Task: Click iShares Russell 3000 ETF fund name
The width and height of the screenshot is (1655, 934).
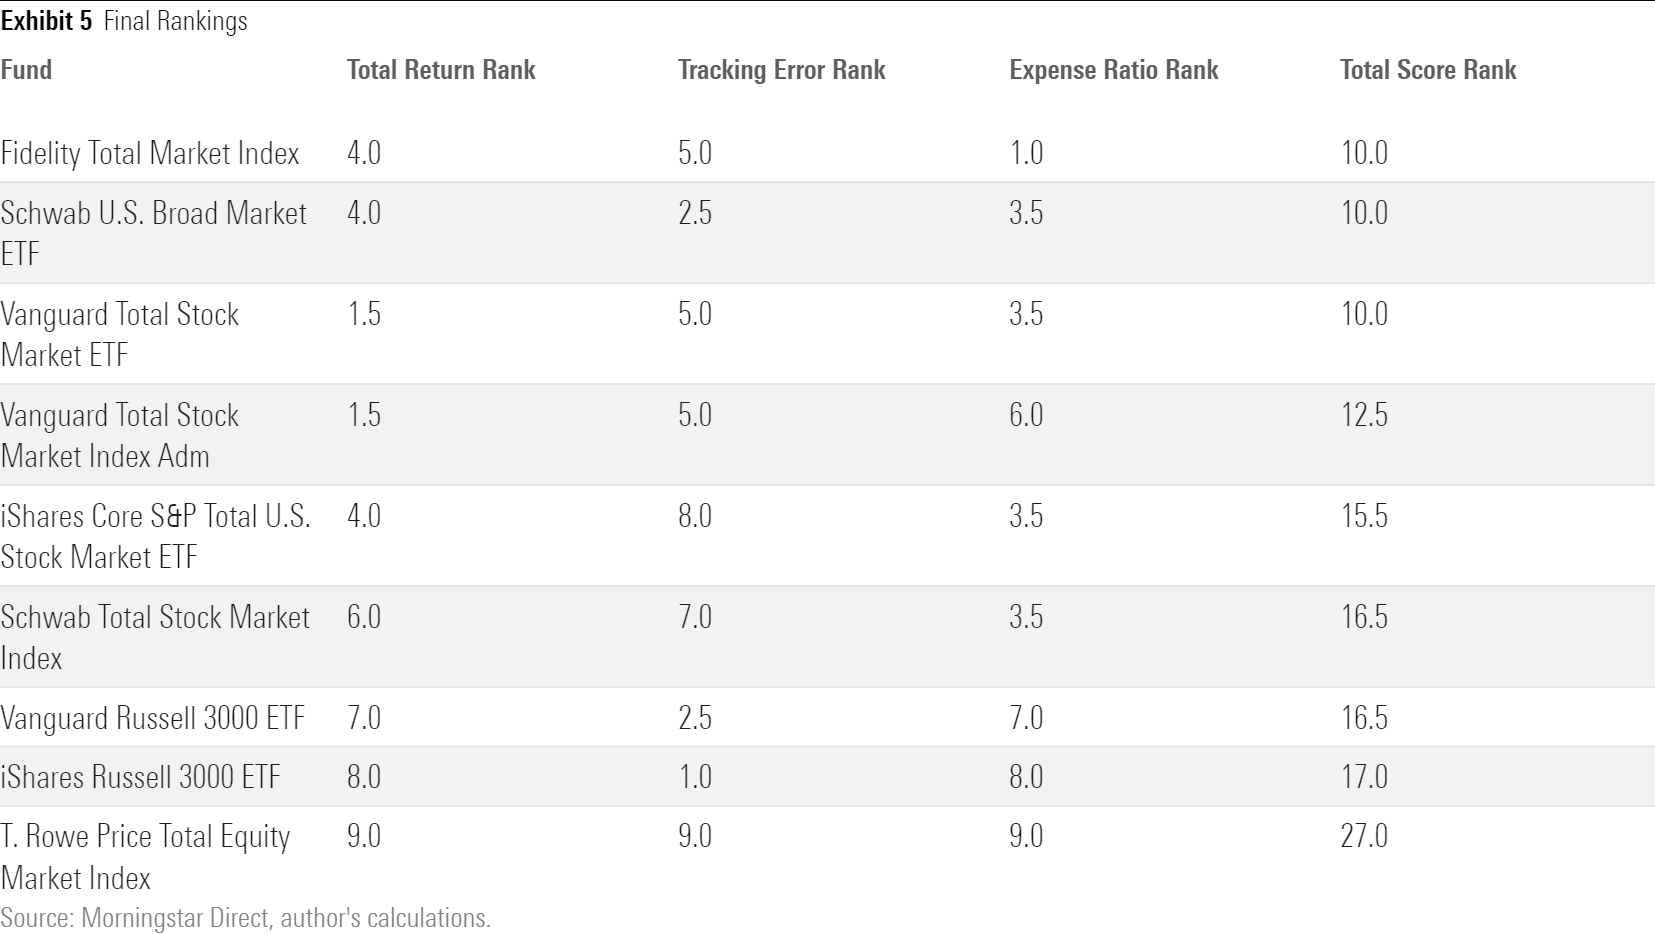Action: point(141,777)
